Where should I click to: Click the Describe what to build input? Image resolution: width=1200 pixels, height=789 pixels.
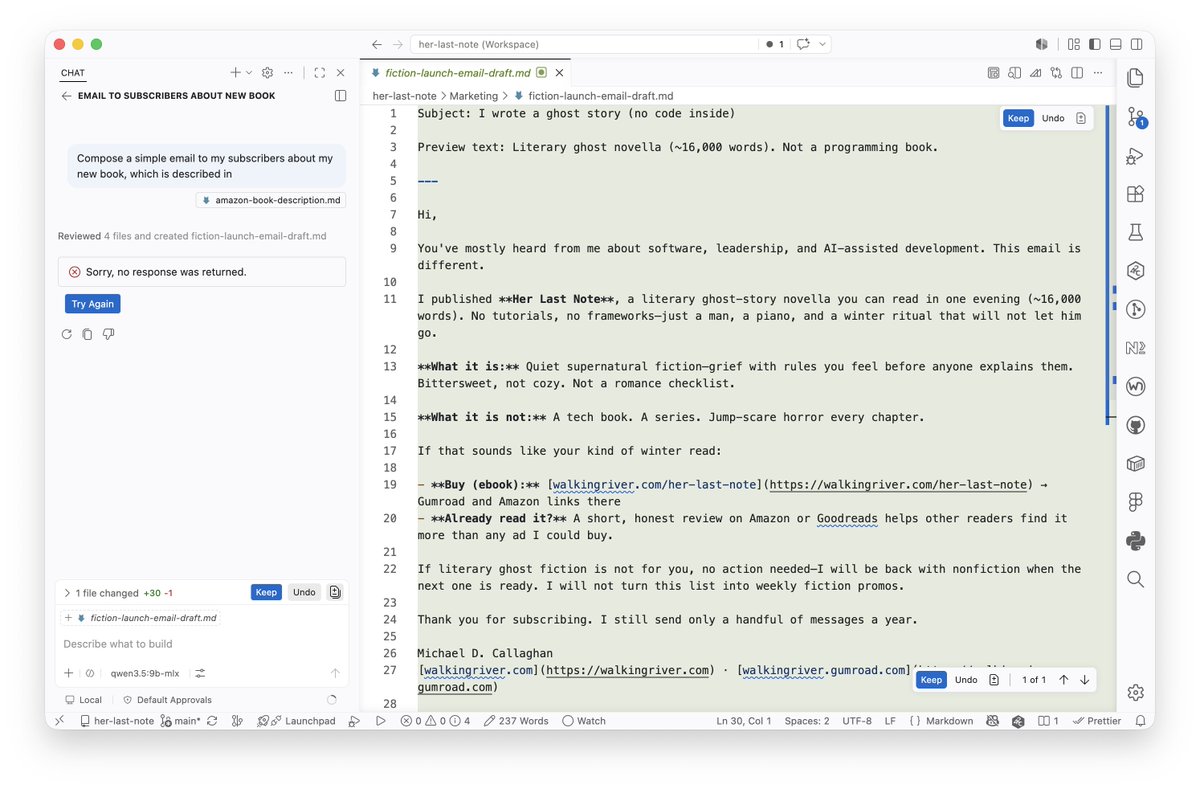[200, 644]
